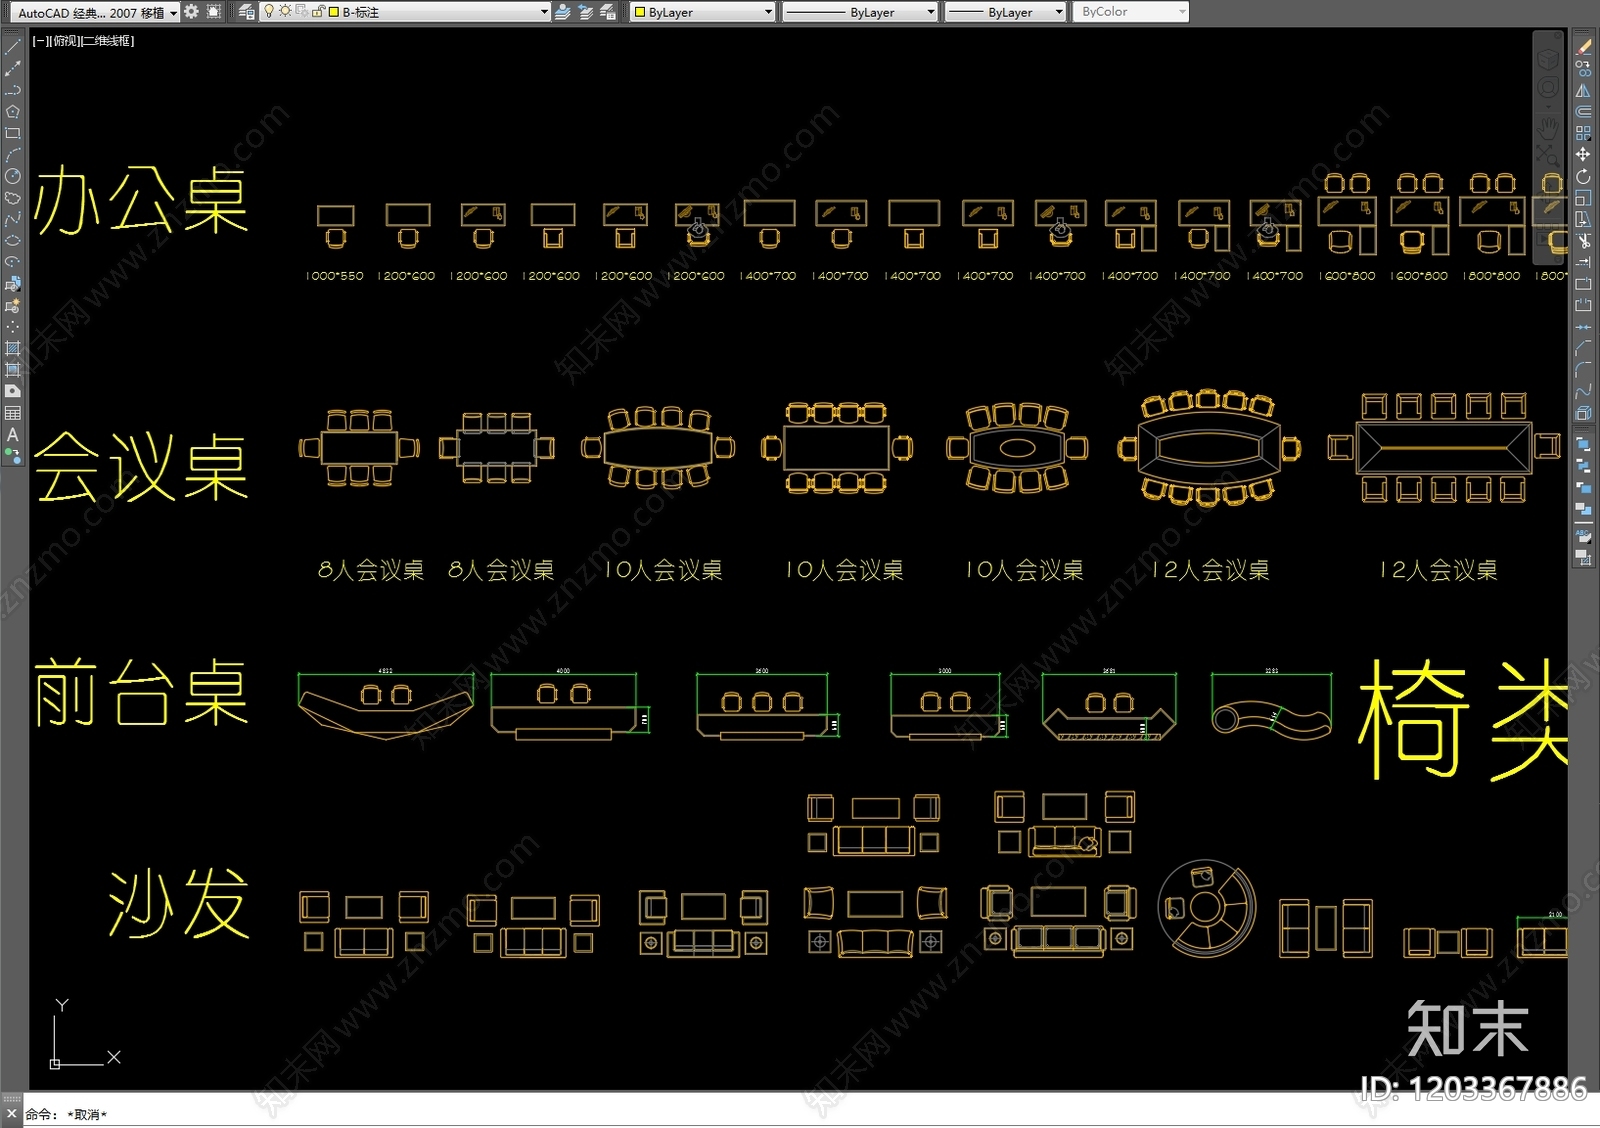This screenshot has height=1128, width=1600.
Task: Select the Erase tool
Action: pos(1583,47)
